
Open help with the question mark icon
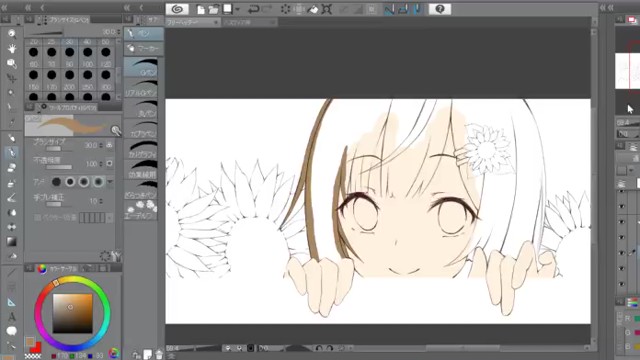pos(440,9)
